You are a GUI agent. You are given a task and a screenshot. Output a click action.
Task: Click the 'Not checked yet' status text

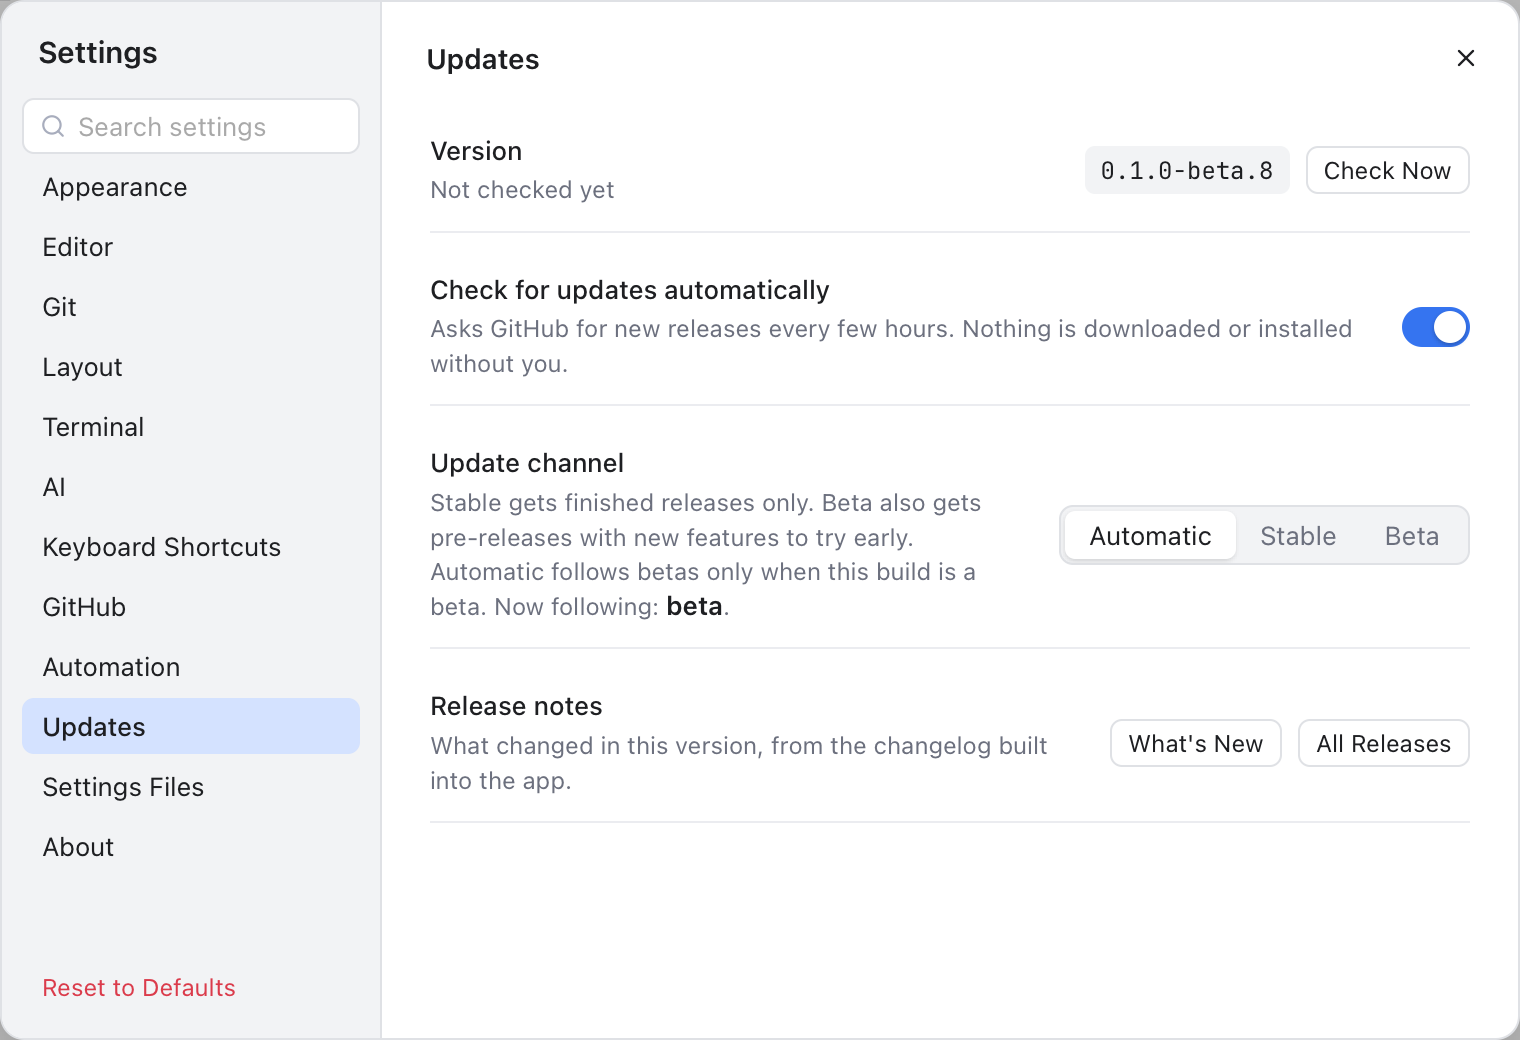click(x=522, y=190)
